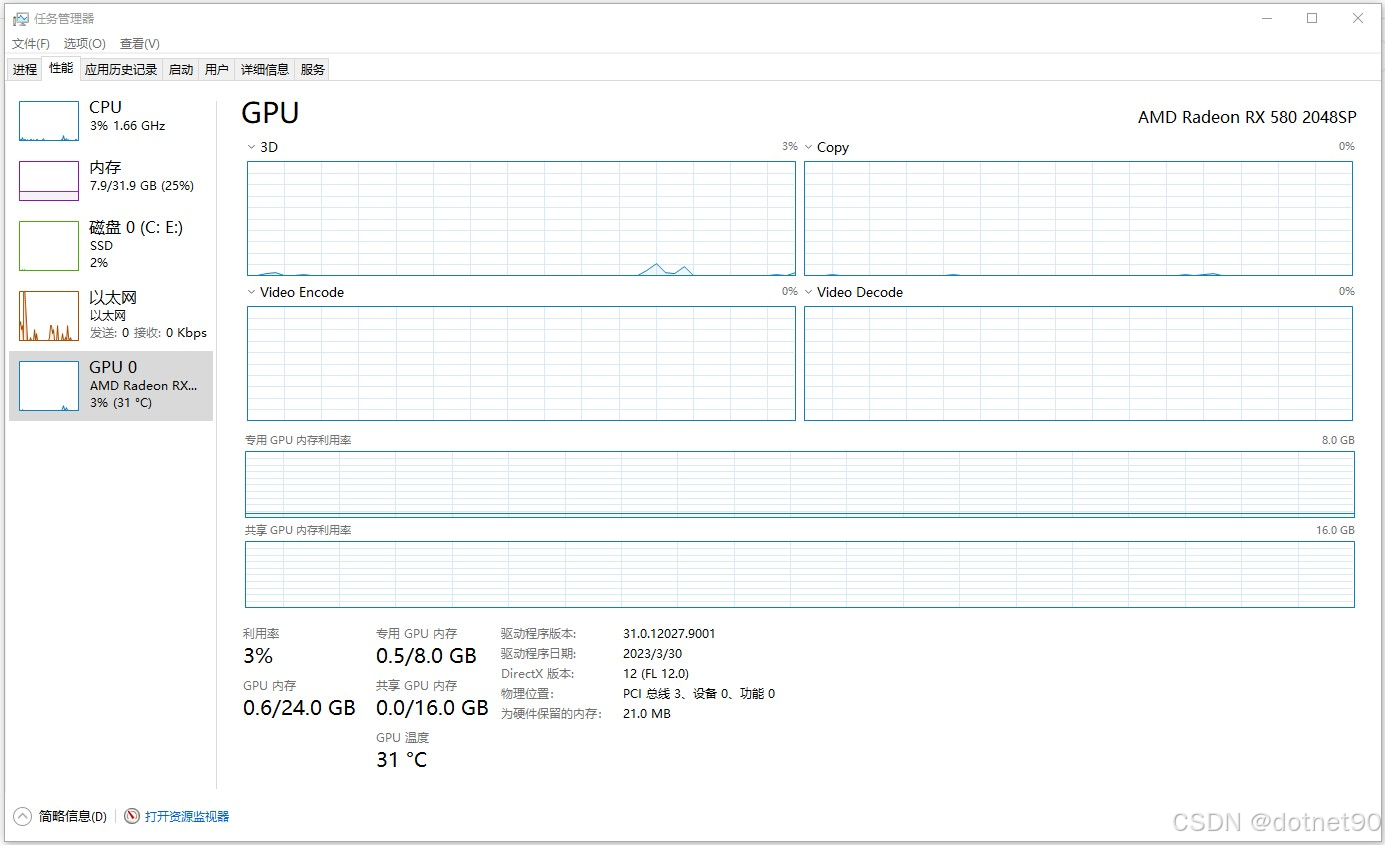This screenshot has width=1385, height=845.
Task: Click the 3D engine usage graph
Action: pyautogui.click(x=521, y=218)
